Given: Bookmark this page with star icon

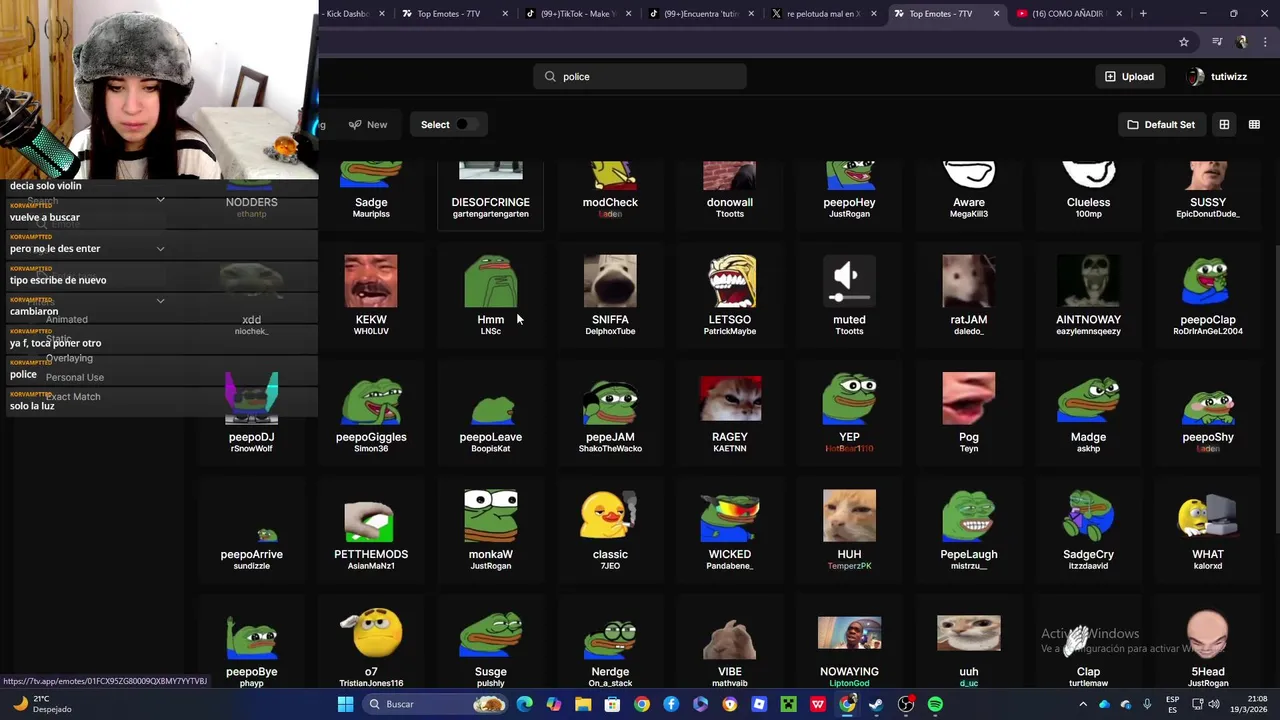Looking at the screenshot, I should pos(1184,42).
